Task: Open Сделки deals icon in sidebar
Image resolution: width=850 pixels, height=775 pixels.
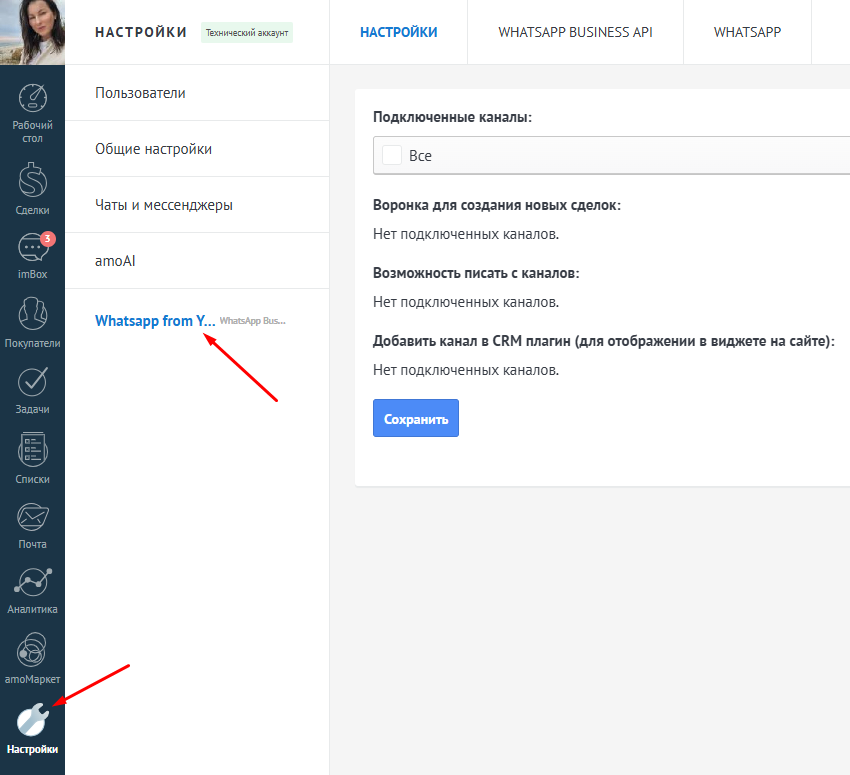Action: (x=32, y=181)
